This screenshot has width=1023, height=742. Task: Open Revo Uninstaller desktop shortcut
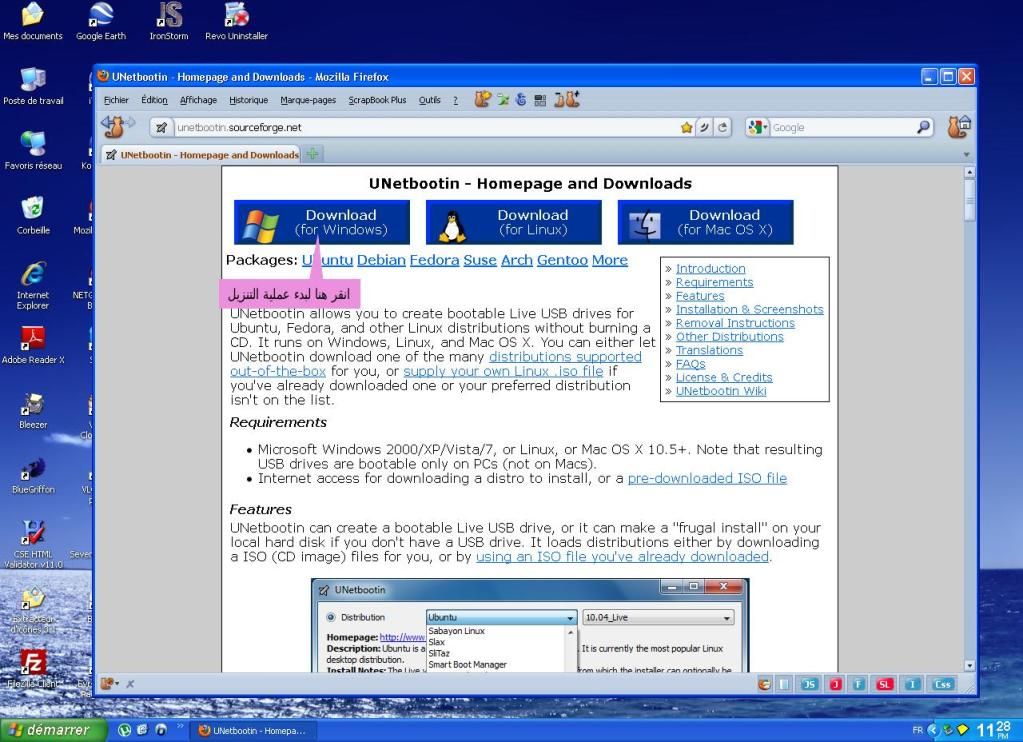click(236, 21)
